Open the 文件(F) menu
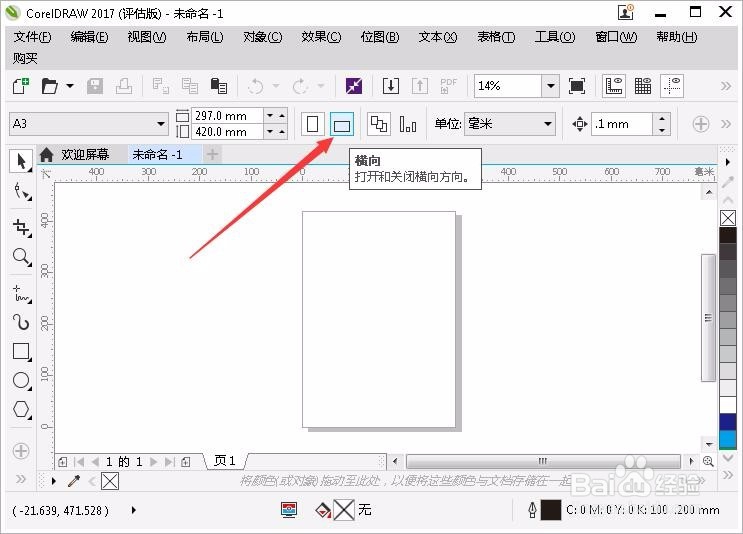This screenshot has height=534, width=743. 32,37
